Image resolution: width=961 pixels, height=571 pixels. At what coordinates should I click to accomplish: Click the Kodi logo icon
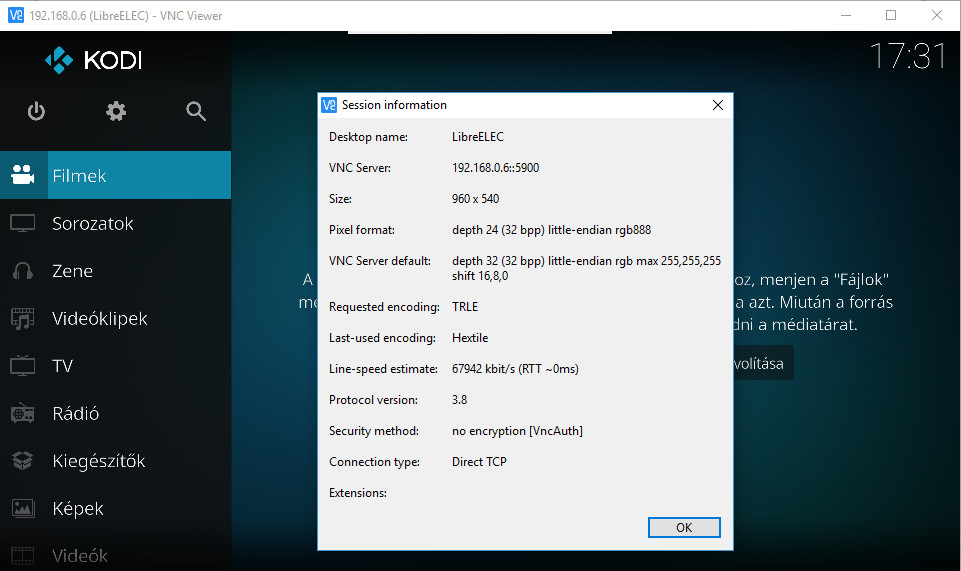[x=59, y=60]
